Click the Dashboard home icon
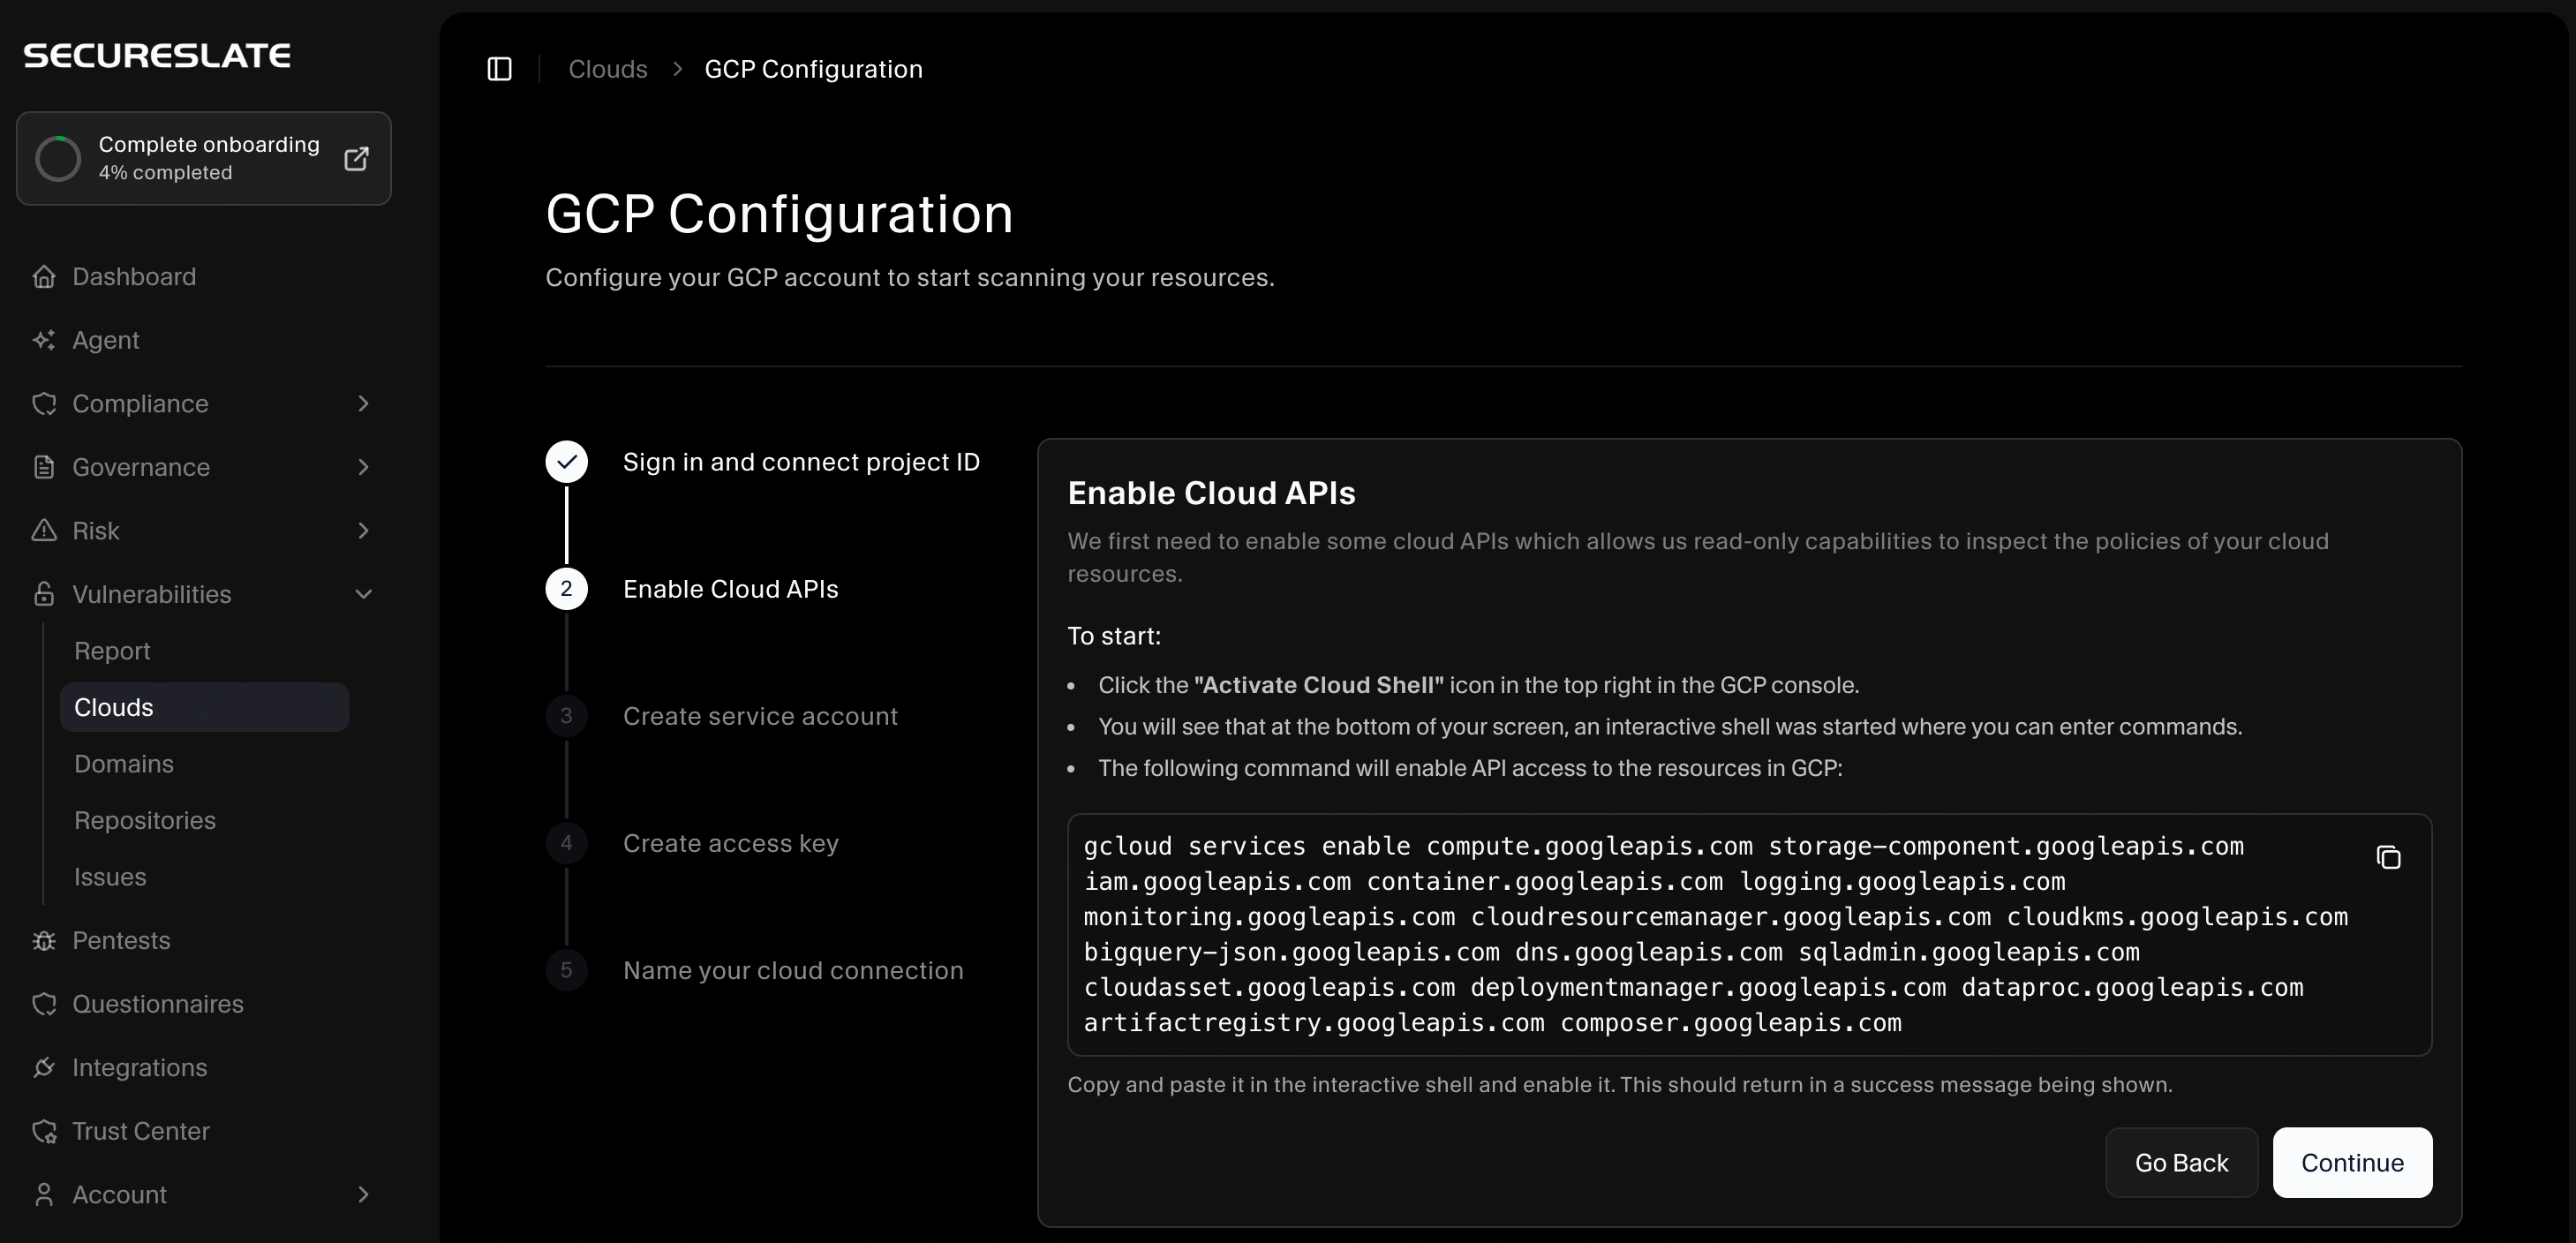The height and width of the screenshot is (1243, 2576). point(44,277)
